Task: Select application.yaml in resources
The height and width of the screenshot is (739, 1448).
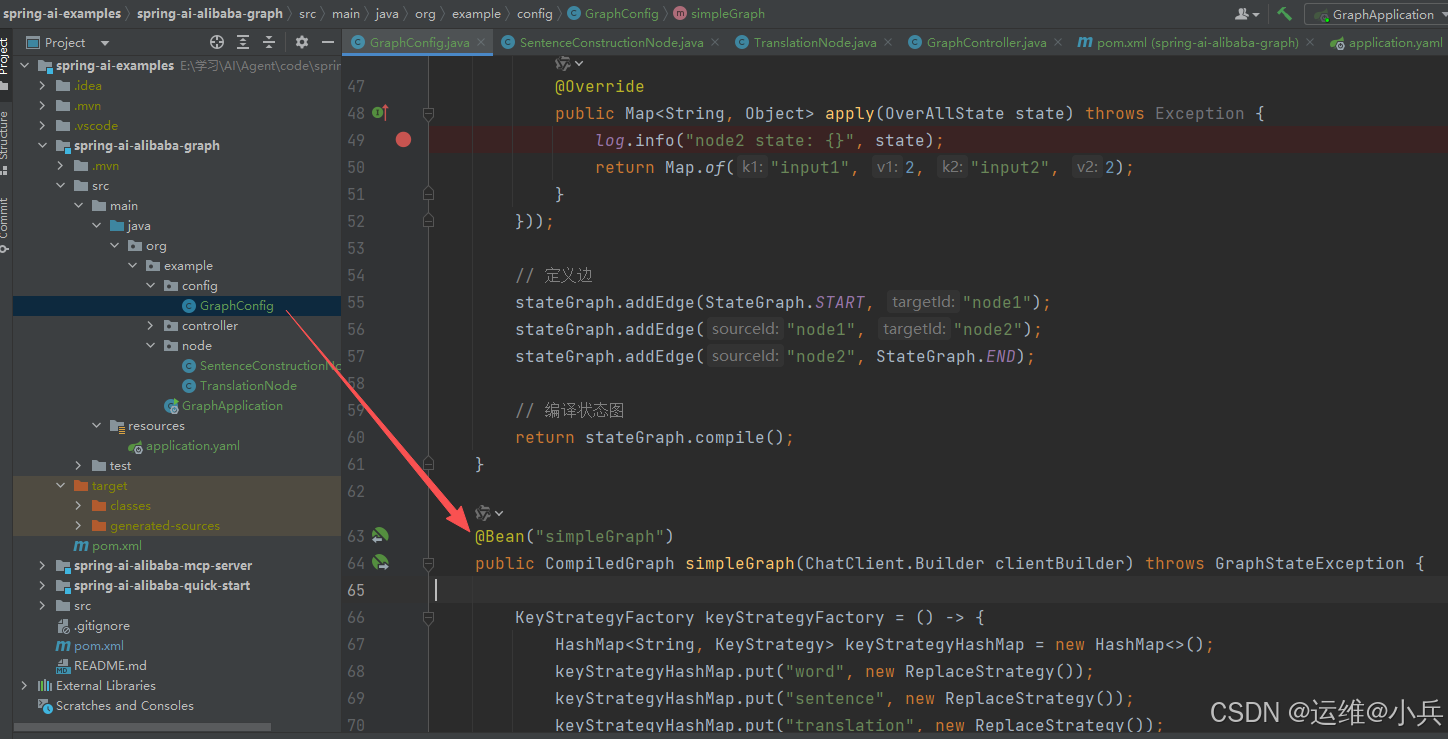Action: (x=192, y=445)
